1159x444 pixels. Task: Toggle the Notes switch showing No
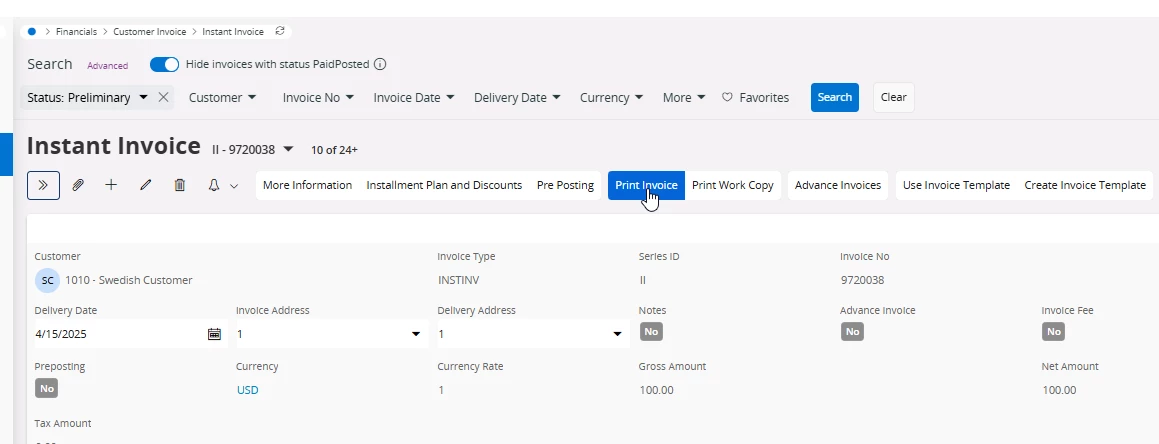(x=651, y=331)
